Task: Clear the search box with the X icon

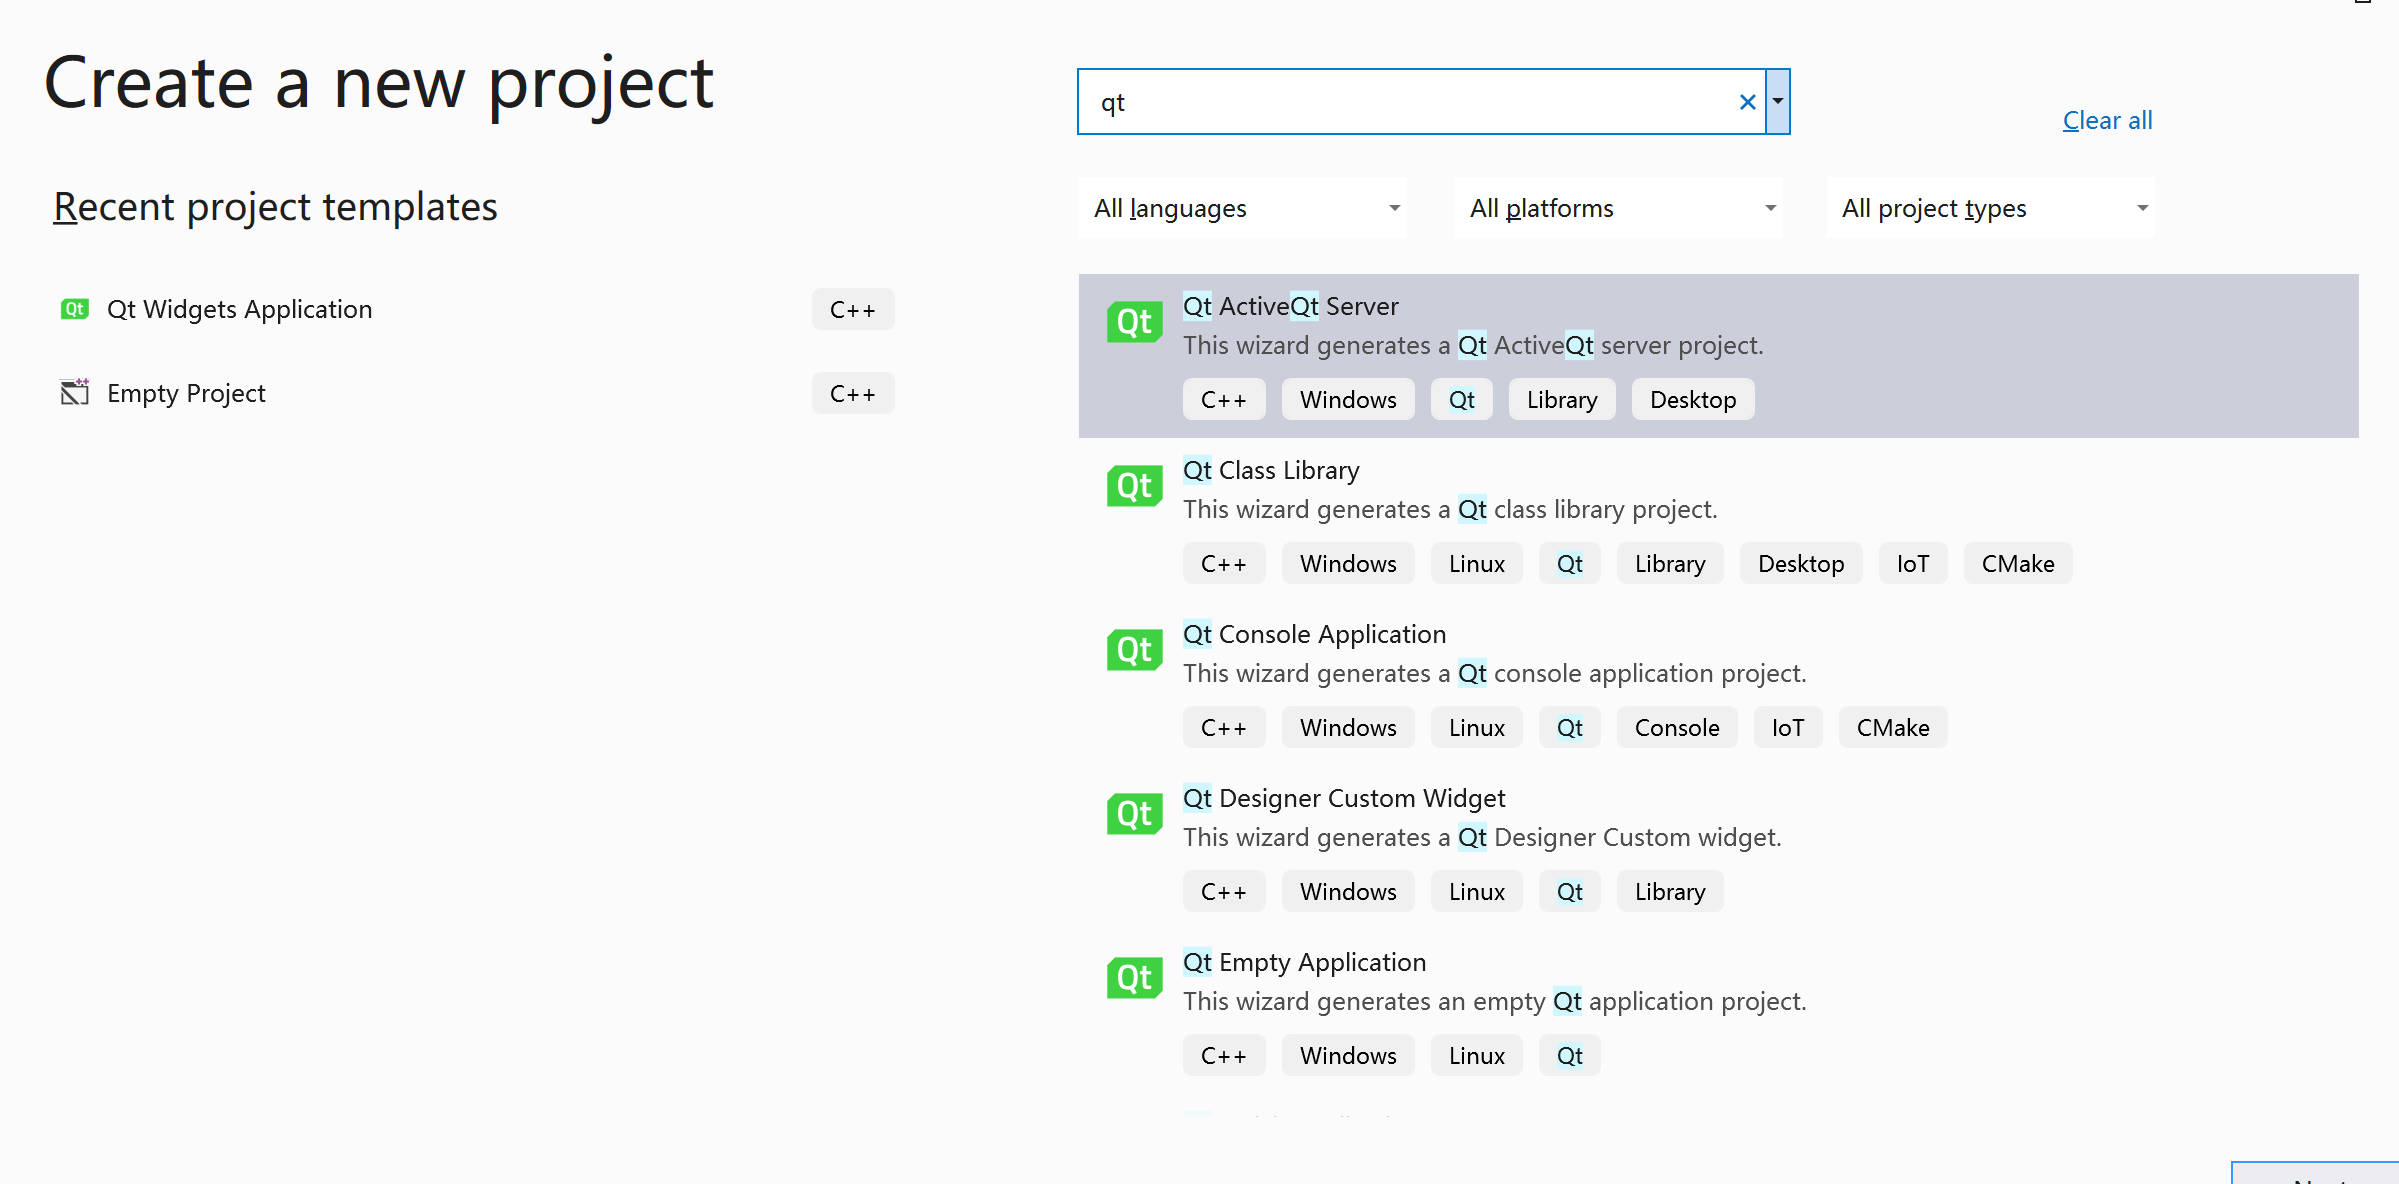Action: [x=1747, y=102]
